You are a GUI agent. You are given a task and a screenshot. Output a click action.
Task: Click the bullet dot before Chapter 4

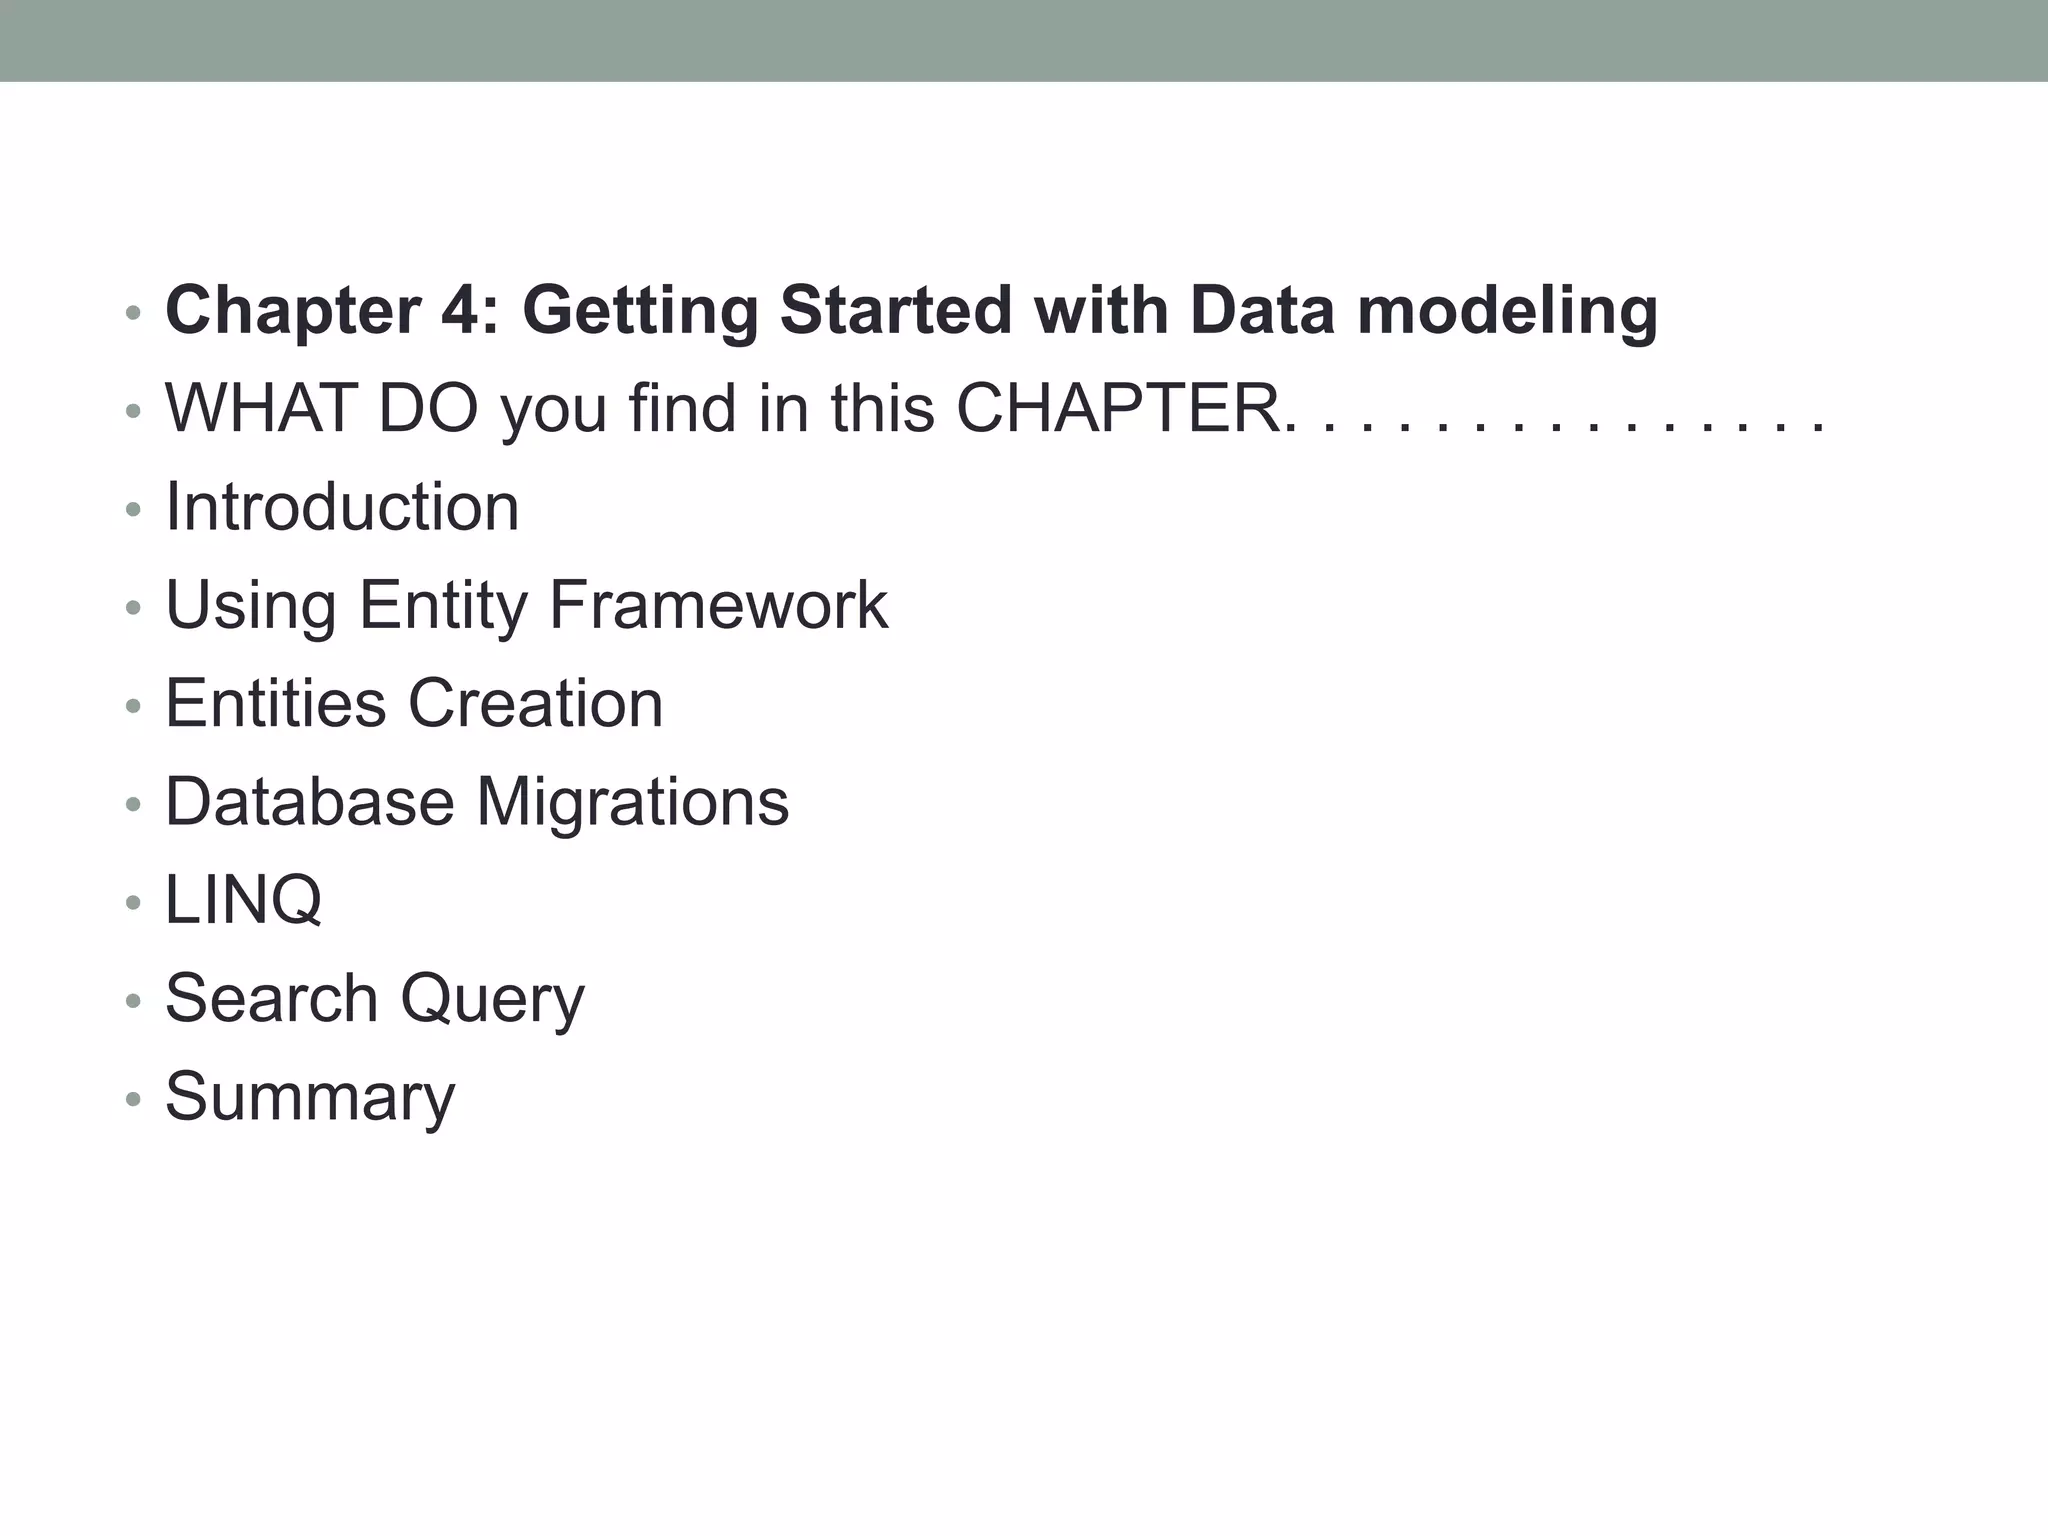[133, 314]
